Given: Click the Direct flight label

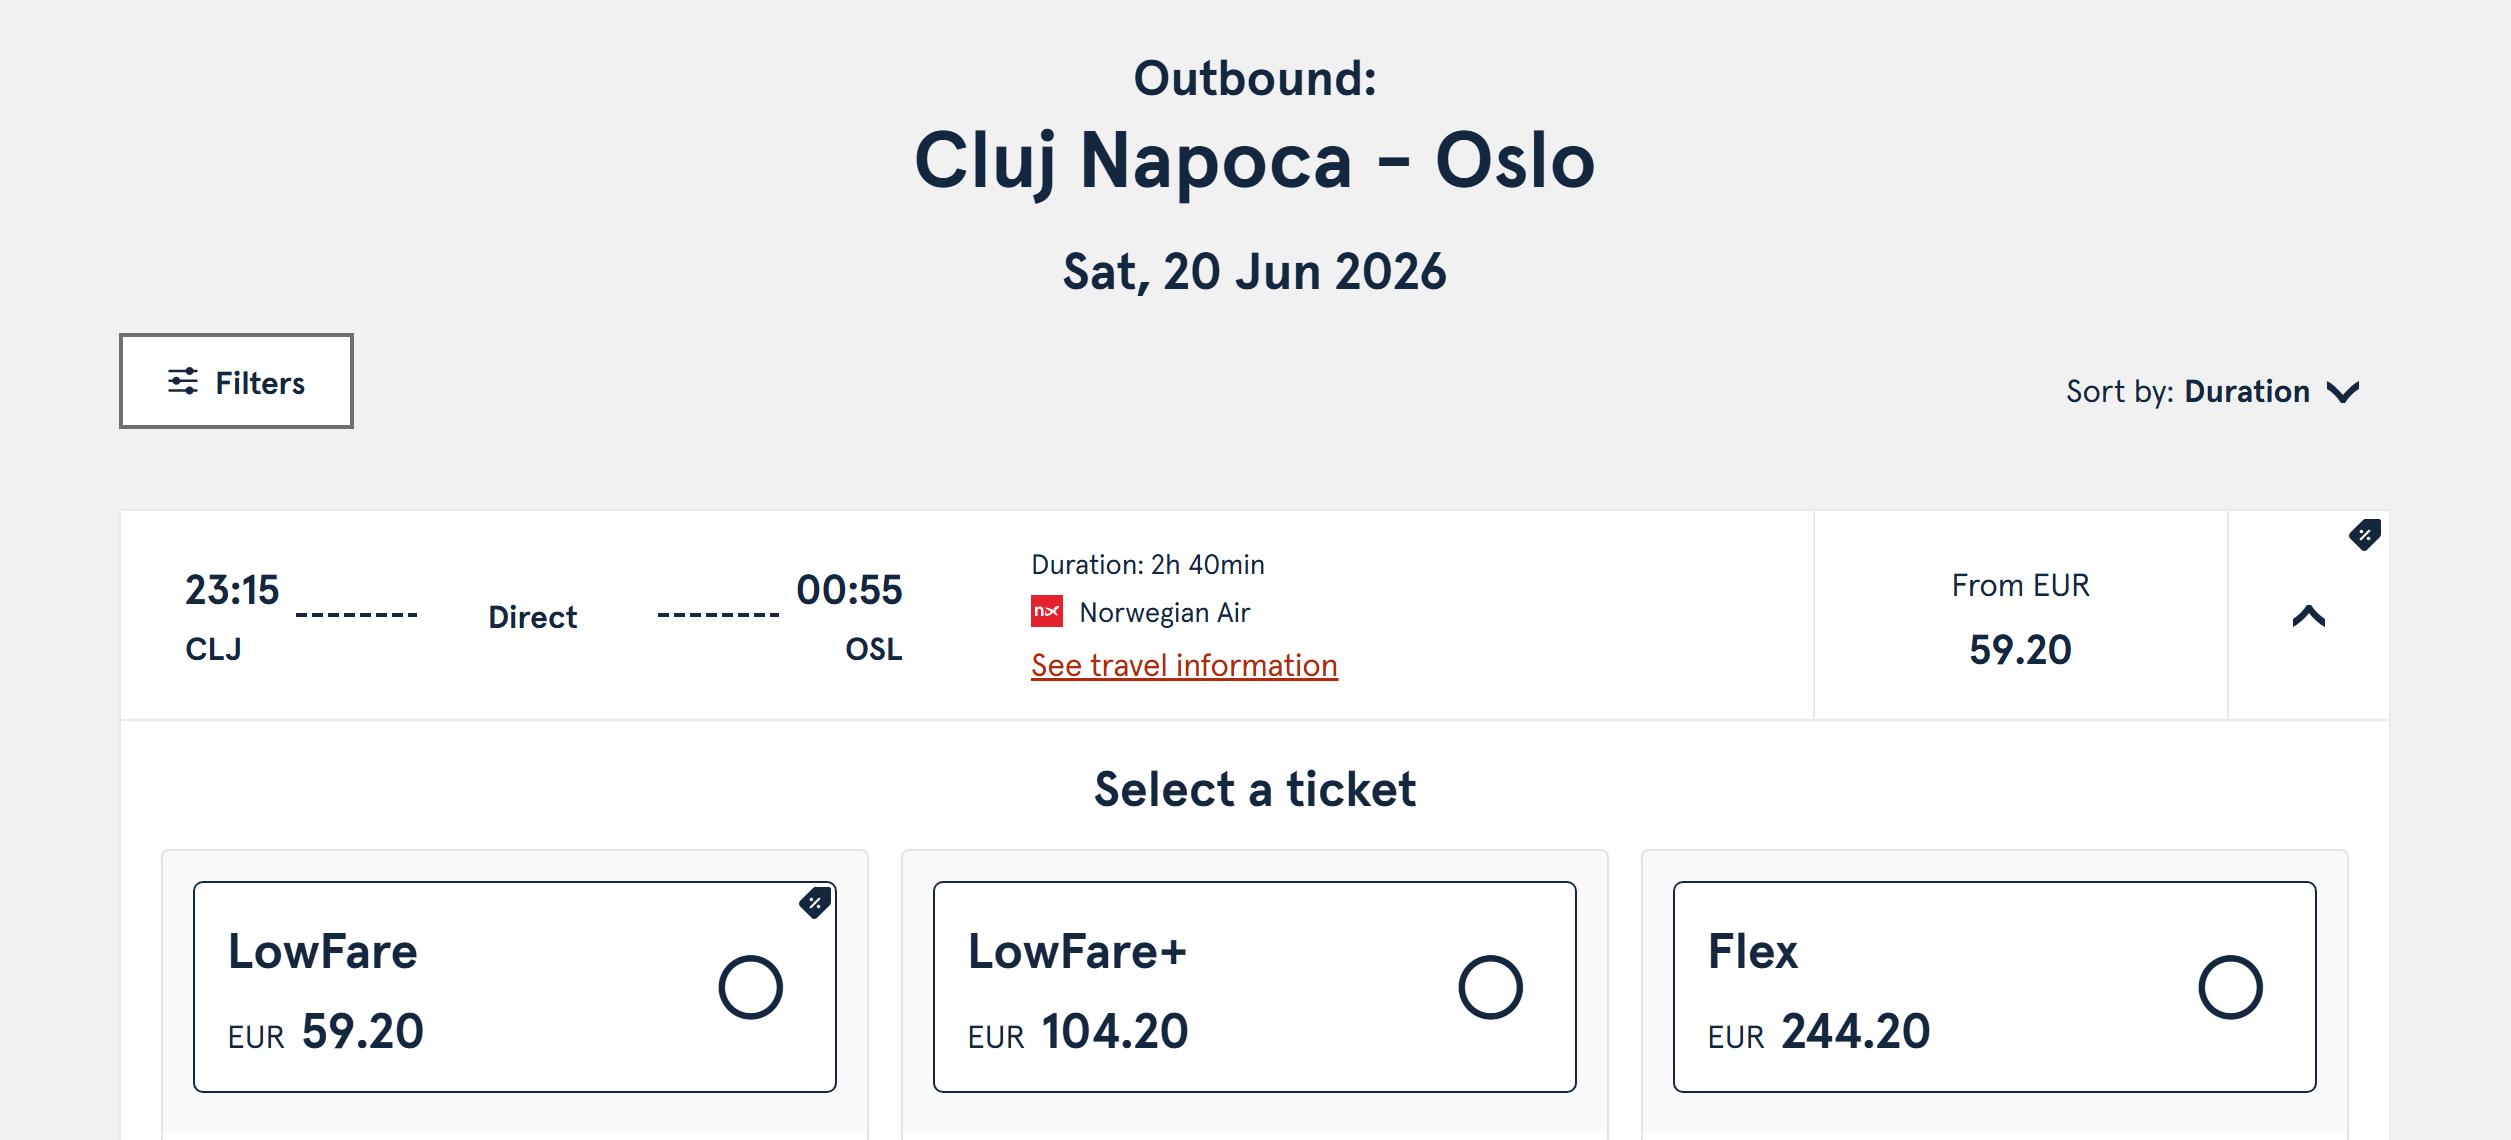Looking at the screenshot, I should click(532, 617).
